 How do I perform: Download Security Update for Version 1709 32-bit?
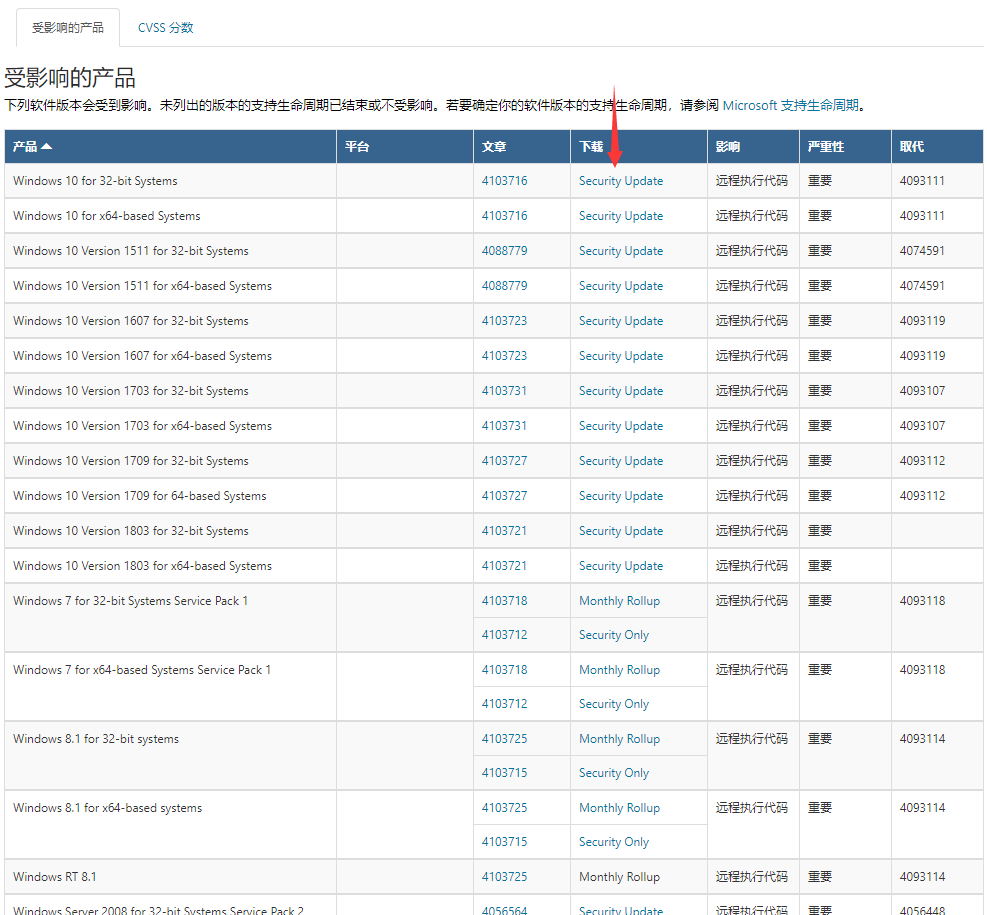coord(621,461)
